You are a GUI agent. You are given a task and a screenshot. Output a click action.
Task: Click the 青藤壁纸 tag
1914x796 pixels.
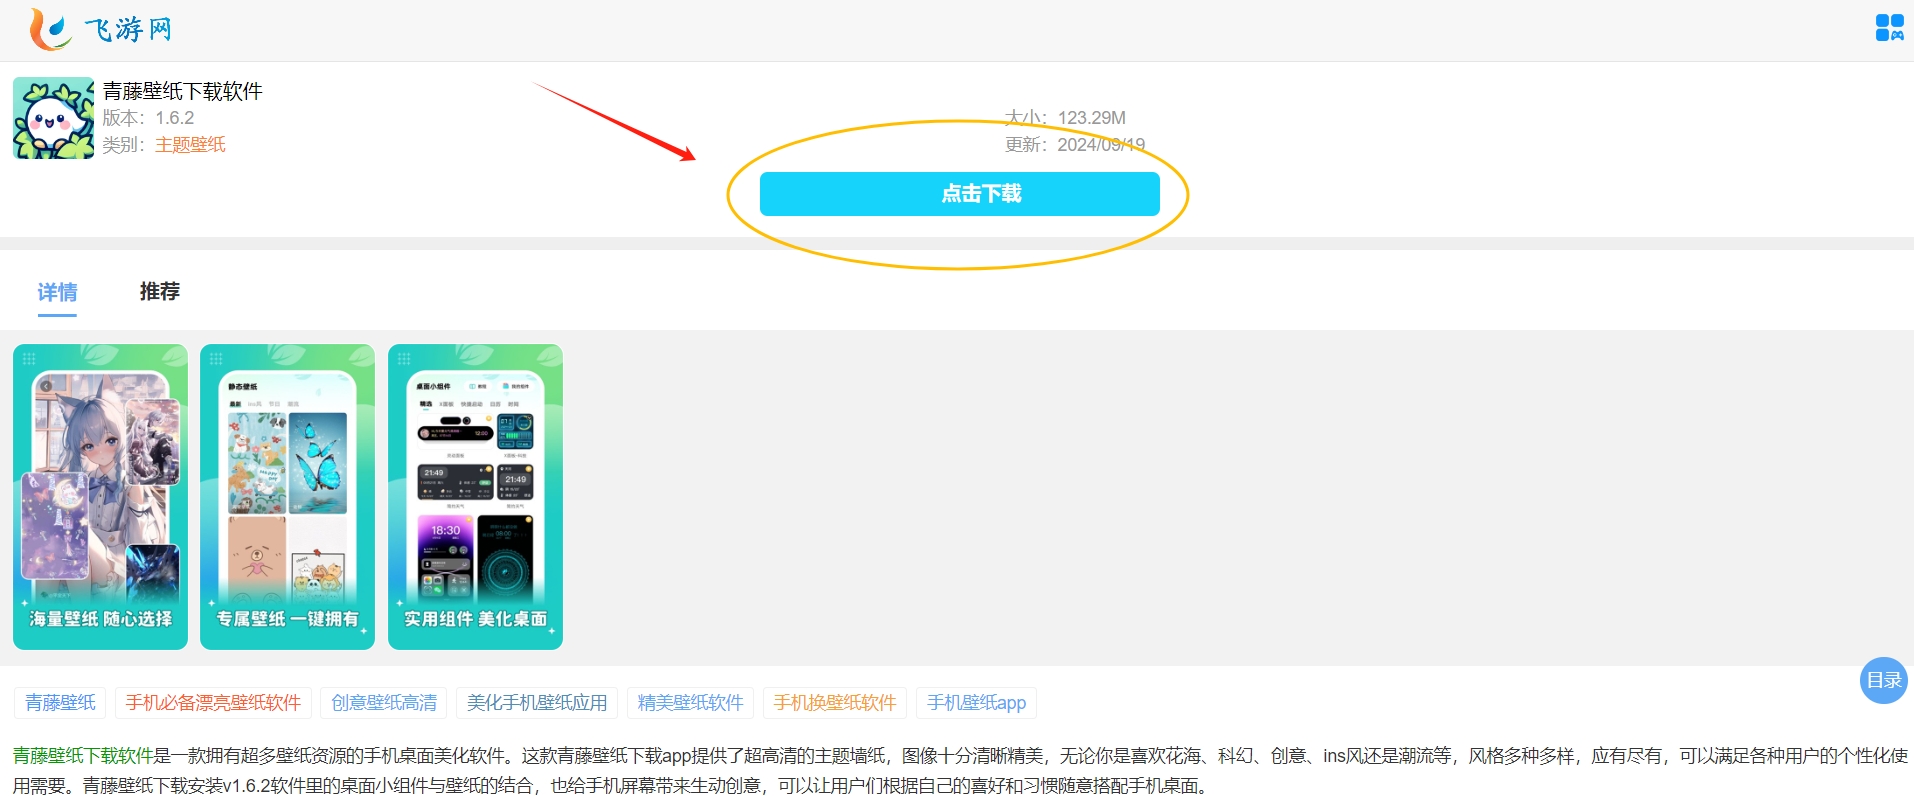tap(60, 703)
